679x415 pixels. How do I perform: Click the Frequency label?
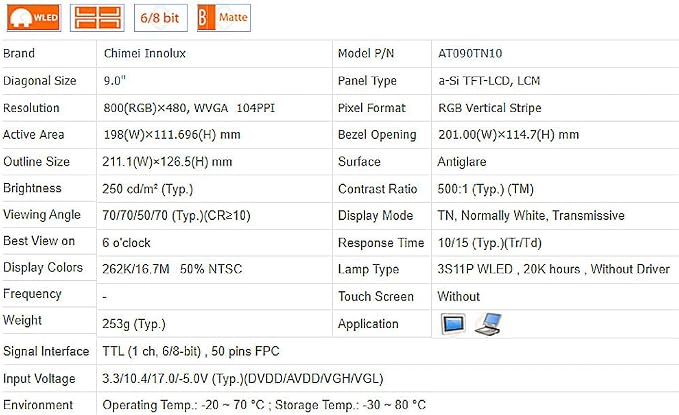tap(32, 294)
